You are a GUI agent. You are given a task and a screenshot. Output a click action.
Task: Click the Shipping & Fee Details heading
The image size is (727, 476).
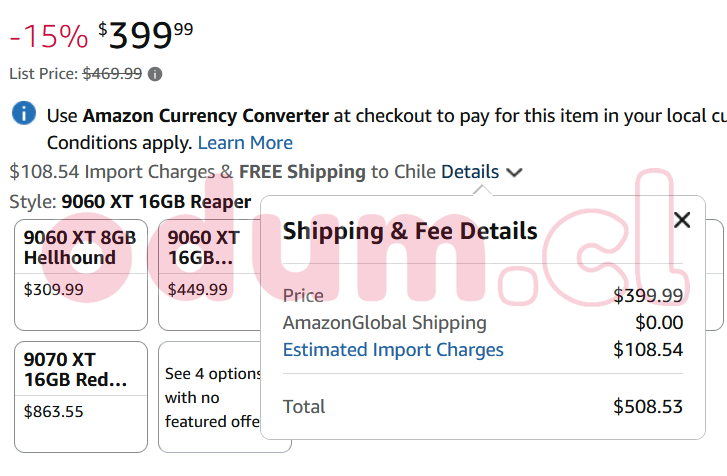410,231
